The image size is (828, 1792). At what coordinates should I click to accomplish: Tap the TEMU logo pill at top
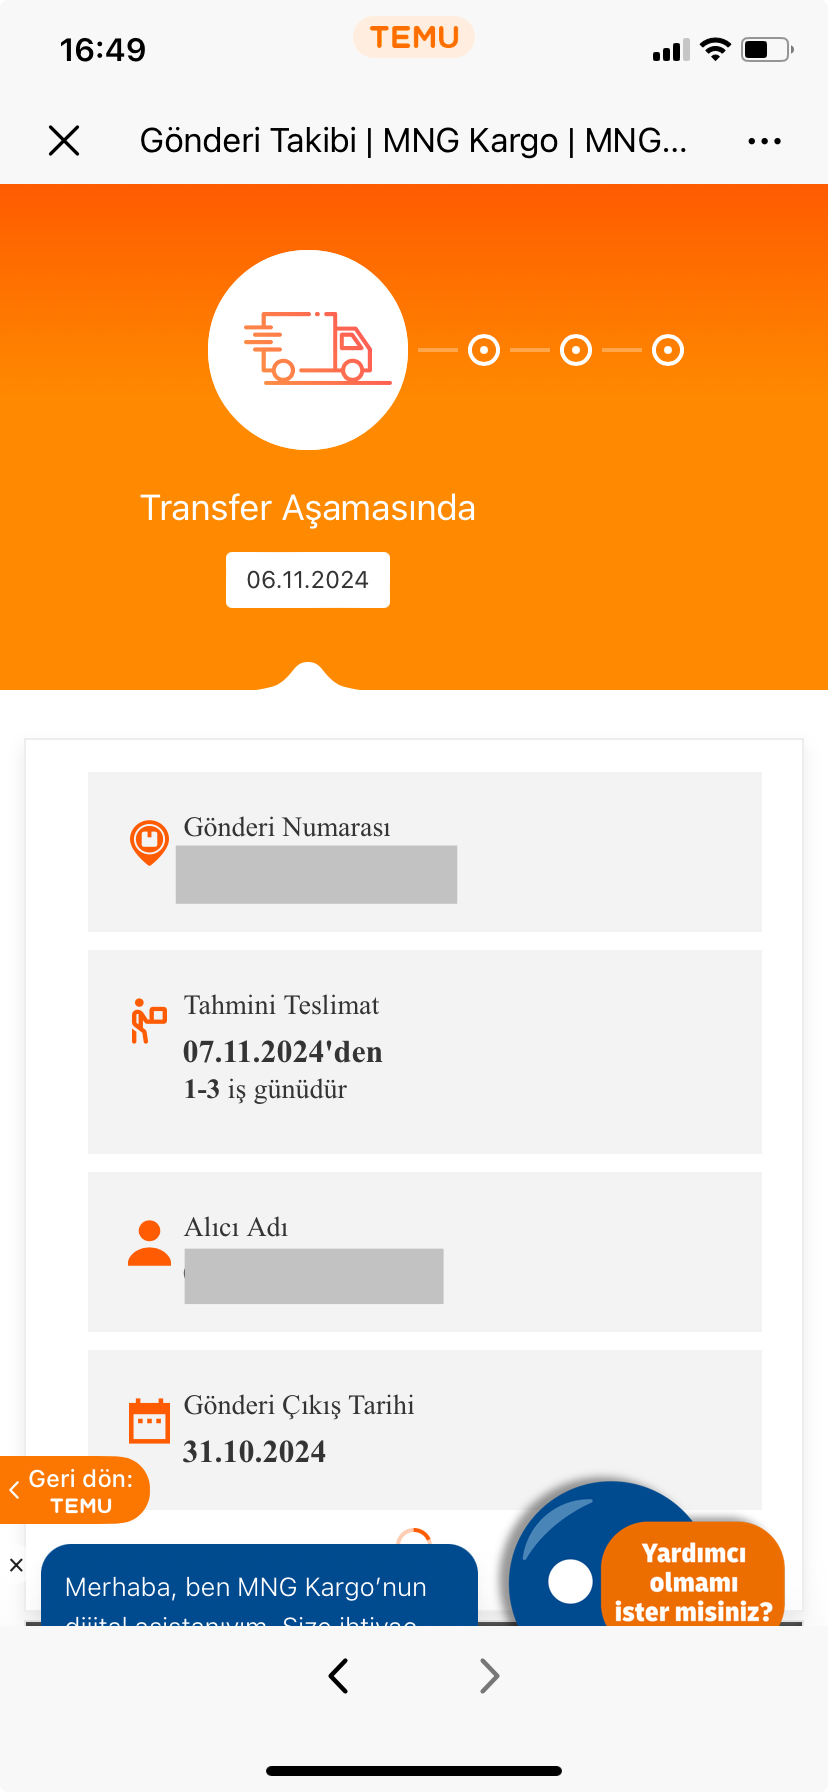[414, 38]
